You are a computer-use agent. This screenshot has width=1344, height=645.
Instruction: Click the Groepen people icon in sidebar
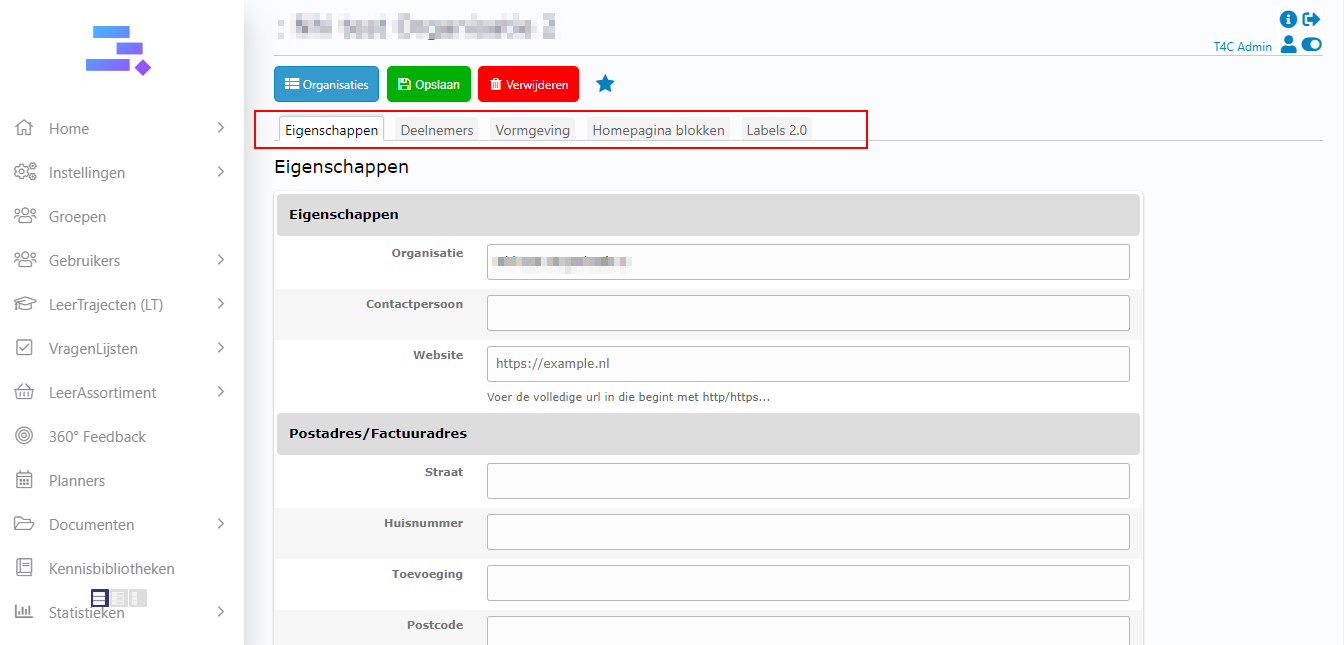(x=25, y=216)
